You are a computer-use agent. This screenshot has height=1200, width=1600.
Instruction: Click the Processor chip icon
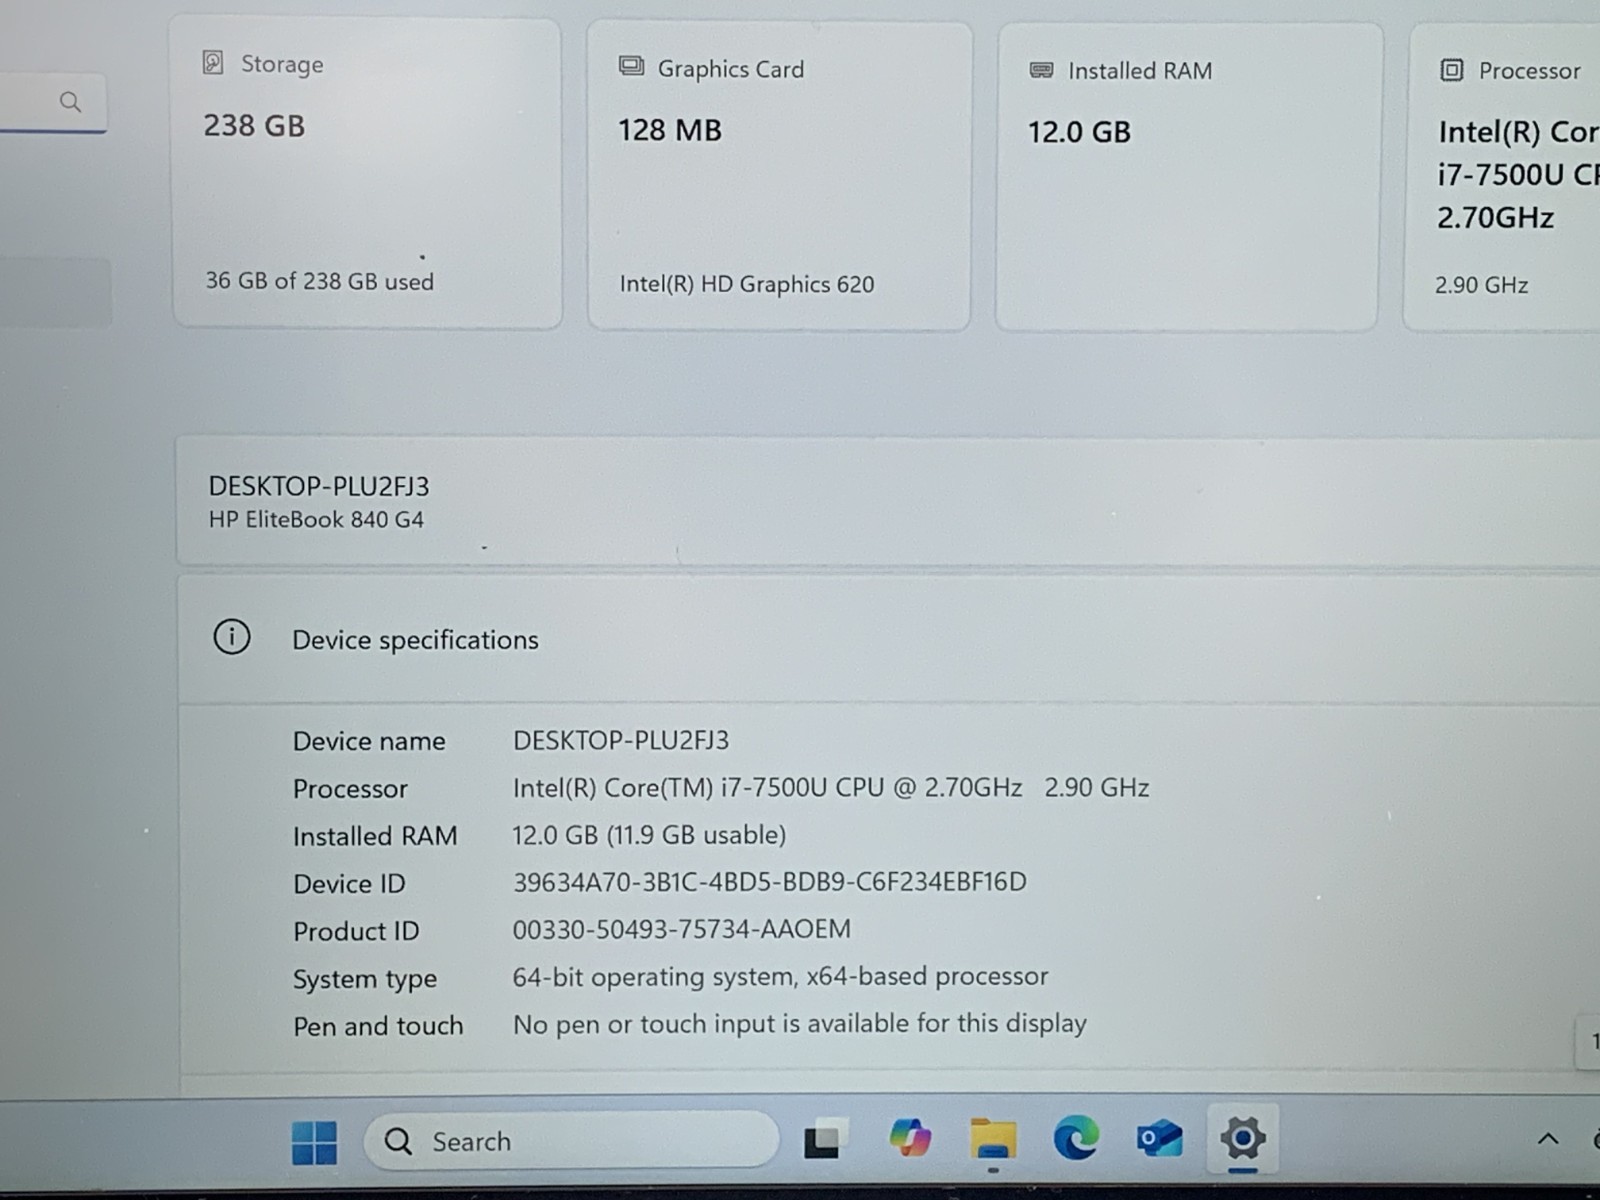1451,70
